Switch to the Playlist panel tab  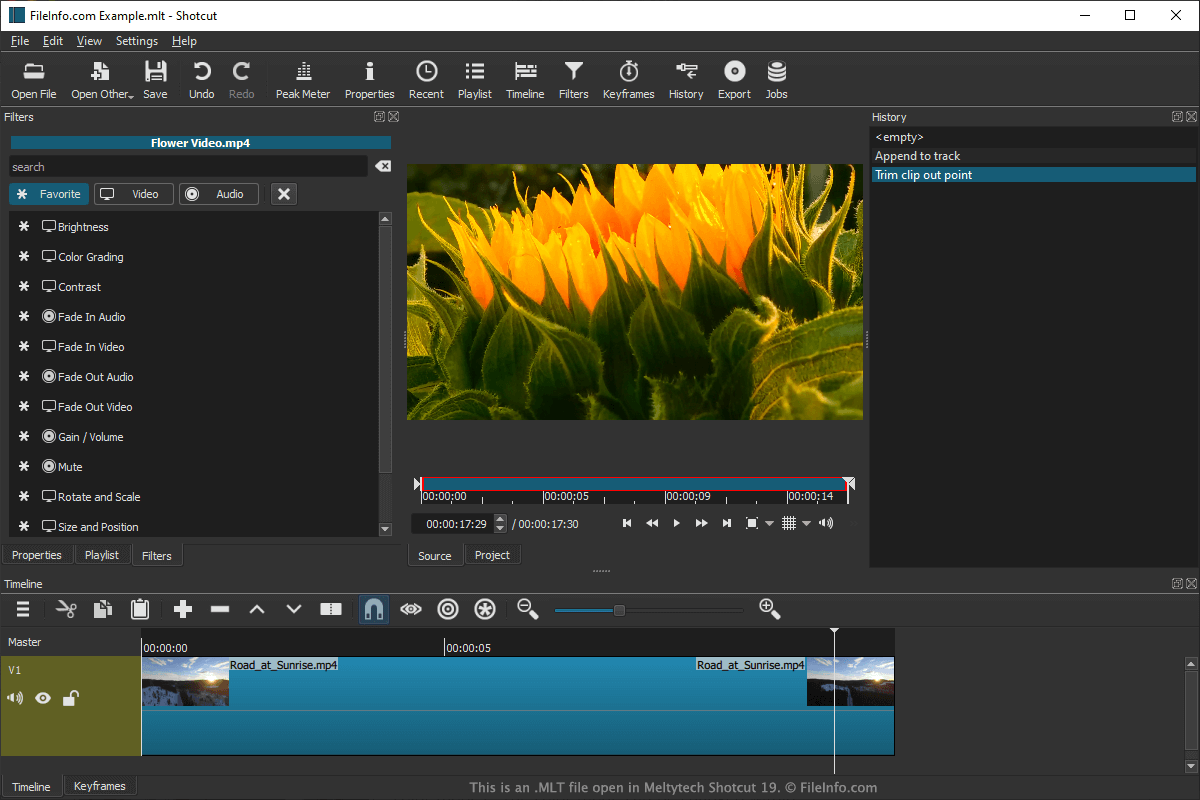tap(101, 555)
